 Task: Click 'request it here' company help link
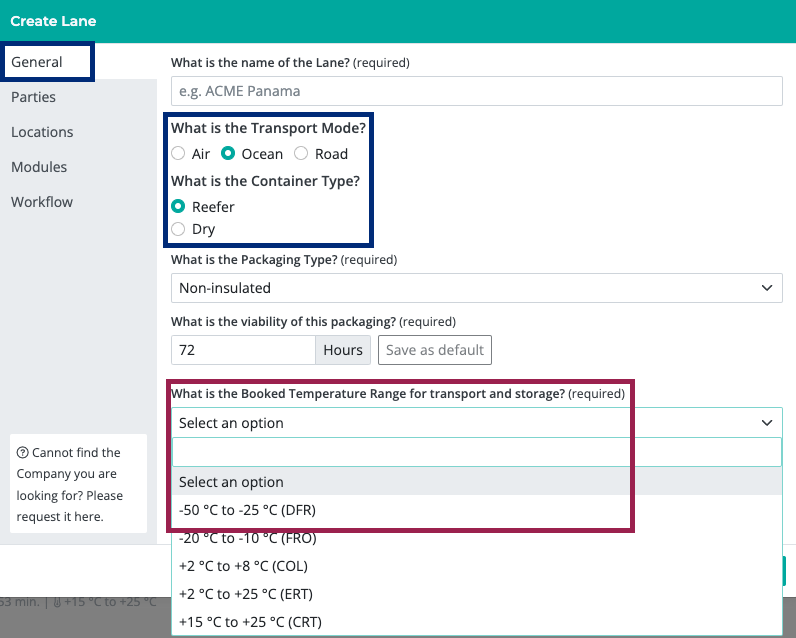[60, 517]
